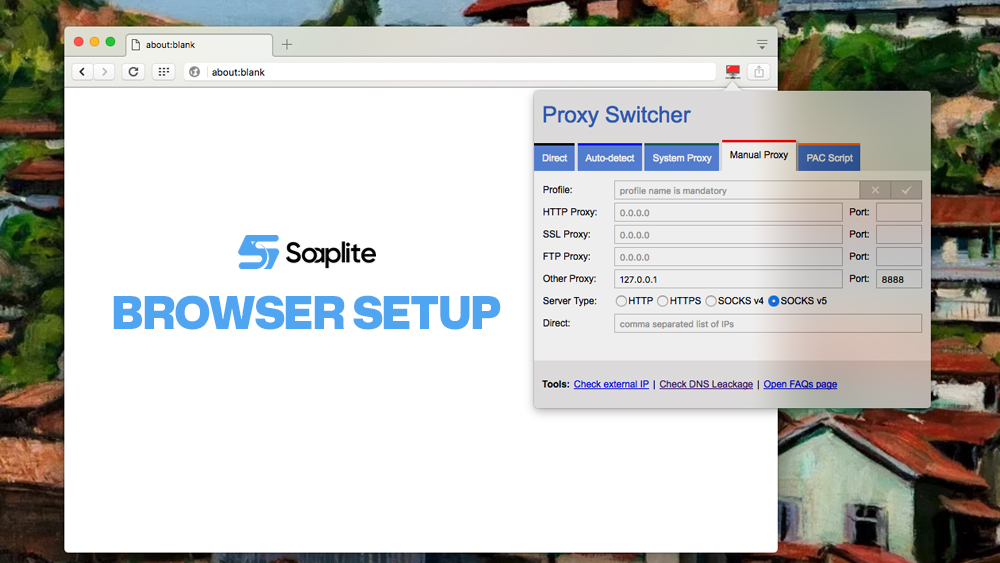Reload the page with the refresh icon

click(x=133, y=72)
